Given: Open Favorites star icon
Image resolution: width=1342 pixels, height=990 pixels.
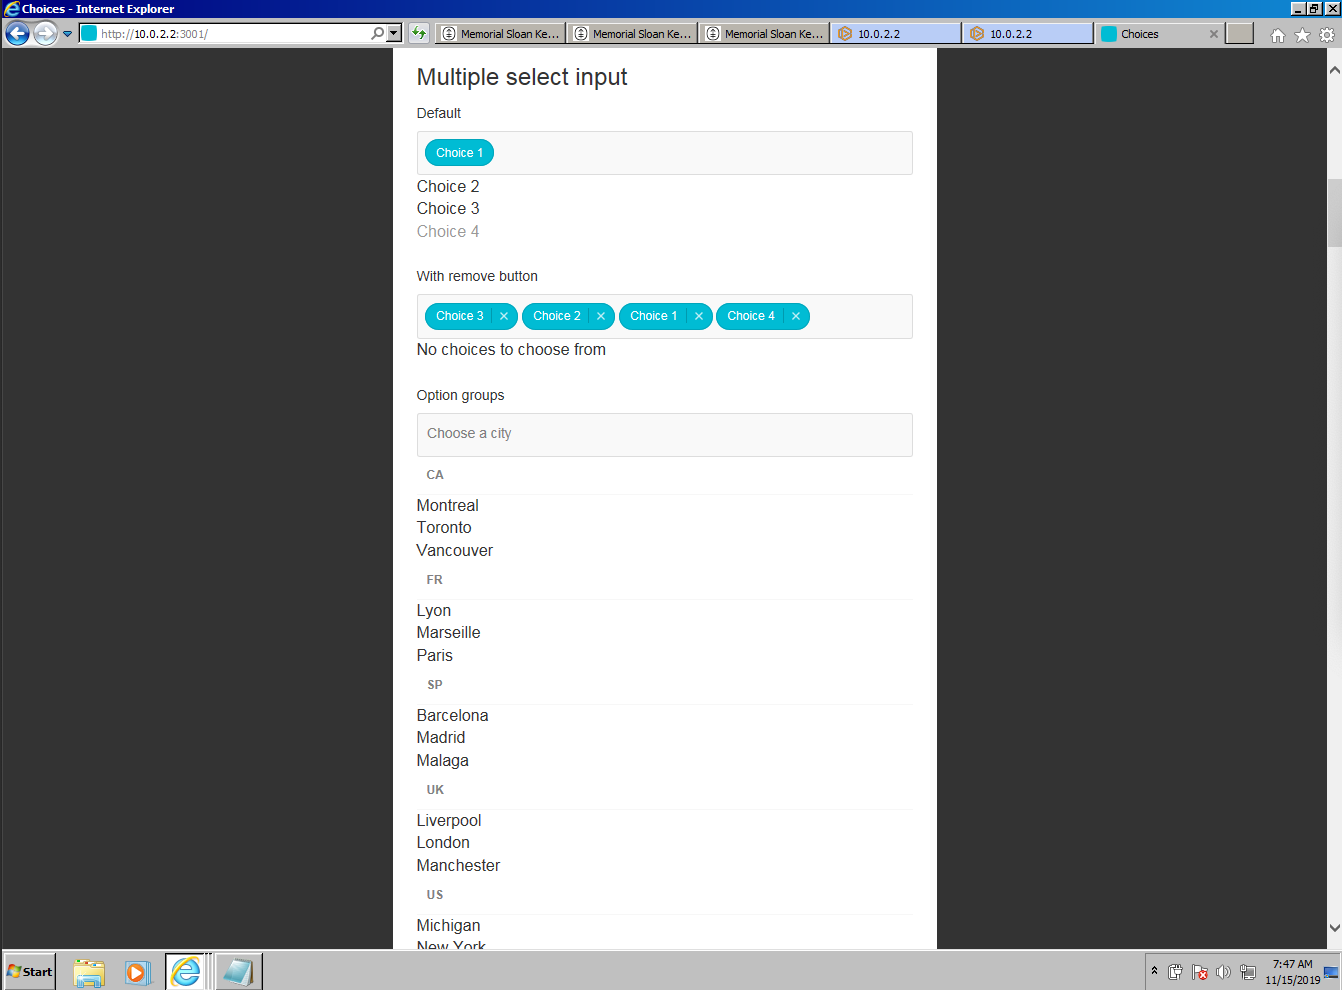Looking at the screenshot, I should (1302, 35).
